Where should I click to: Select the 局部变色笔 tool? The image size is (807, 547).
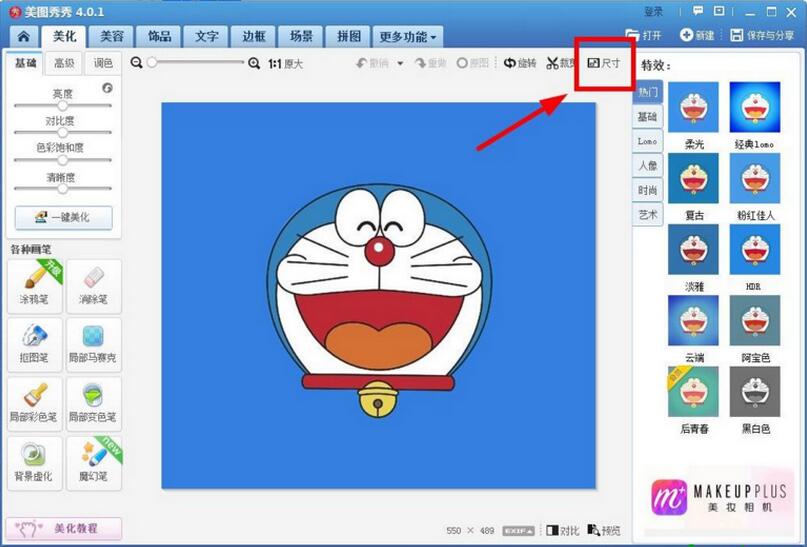pos(94,404)
